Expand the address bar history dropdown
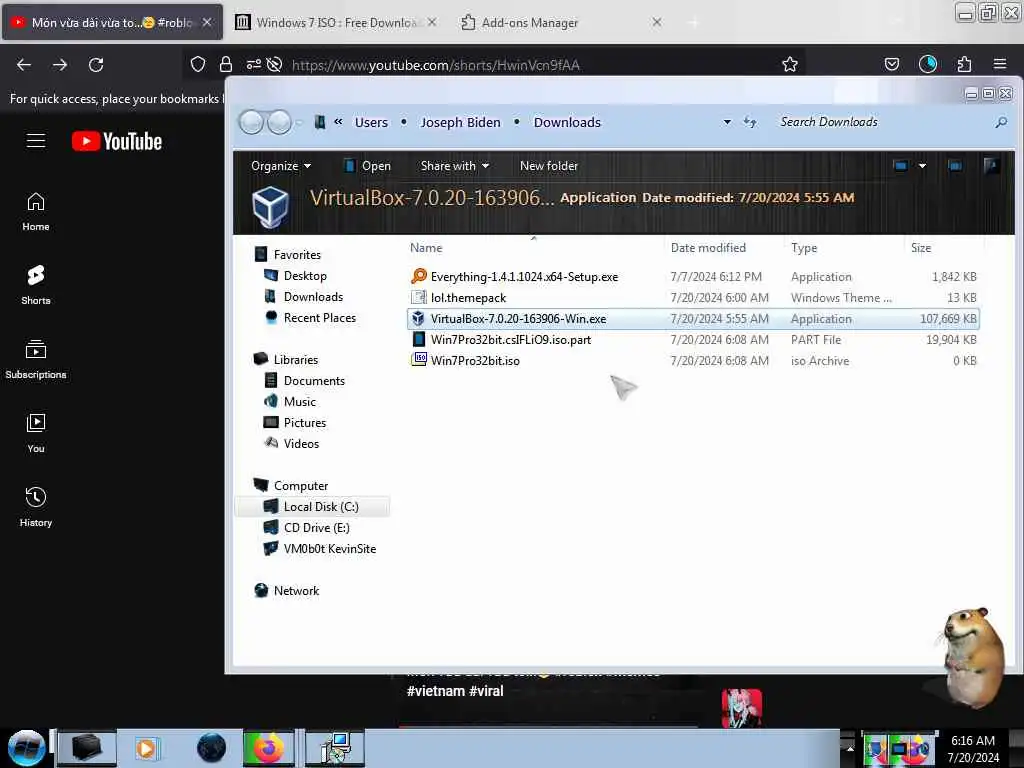1024x768 pixels. click(x=727, y=122)
